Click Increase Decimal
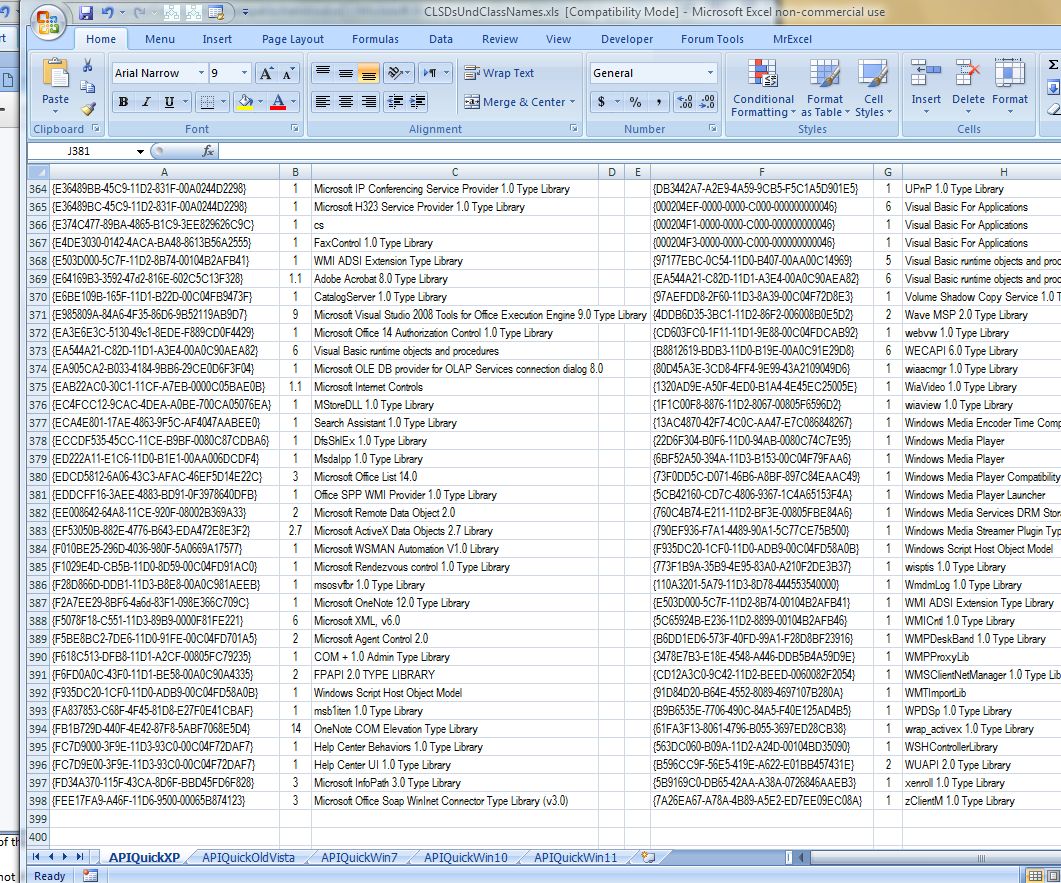The image size is (1061, 883). click(685, 102)
